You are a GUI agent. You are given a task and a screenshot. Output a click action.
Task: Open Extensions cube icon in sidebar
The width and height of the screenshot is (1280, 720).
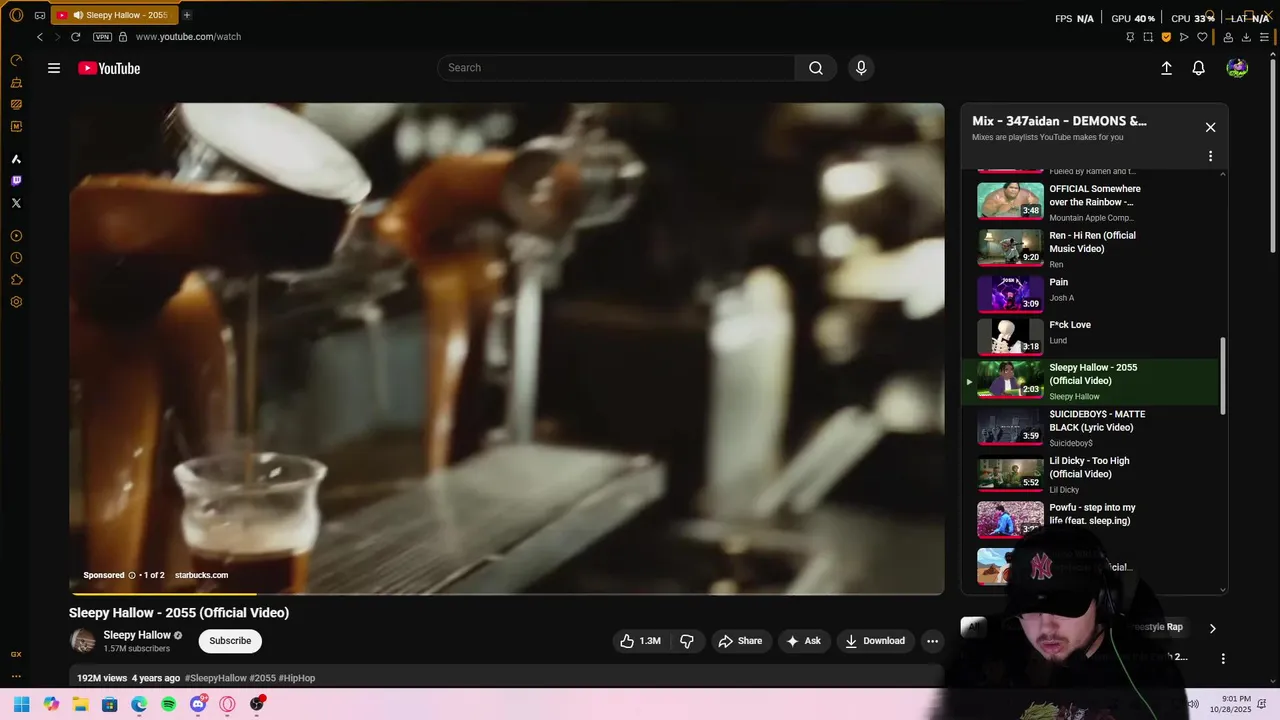click(x=16, y=280)
